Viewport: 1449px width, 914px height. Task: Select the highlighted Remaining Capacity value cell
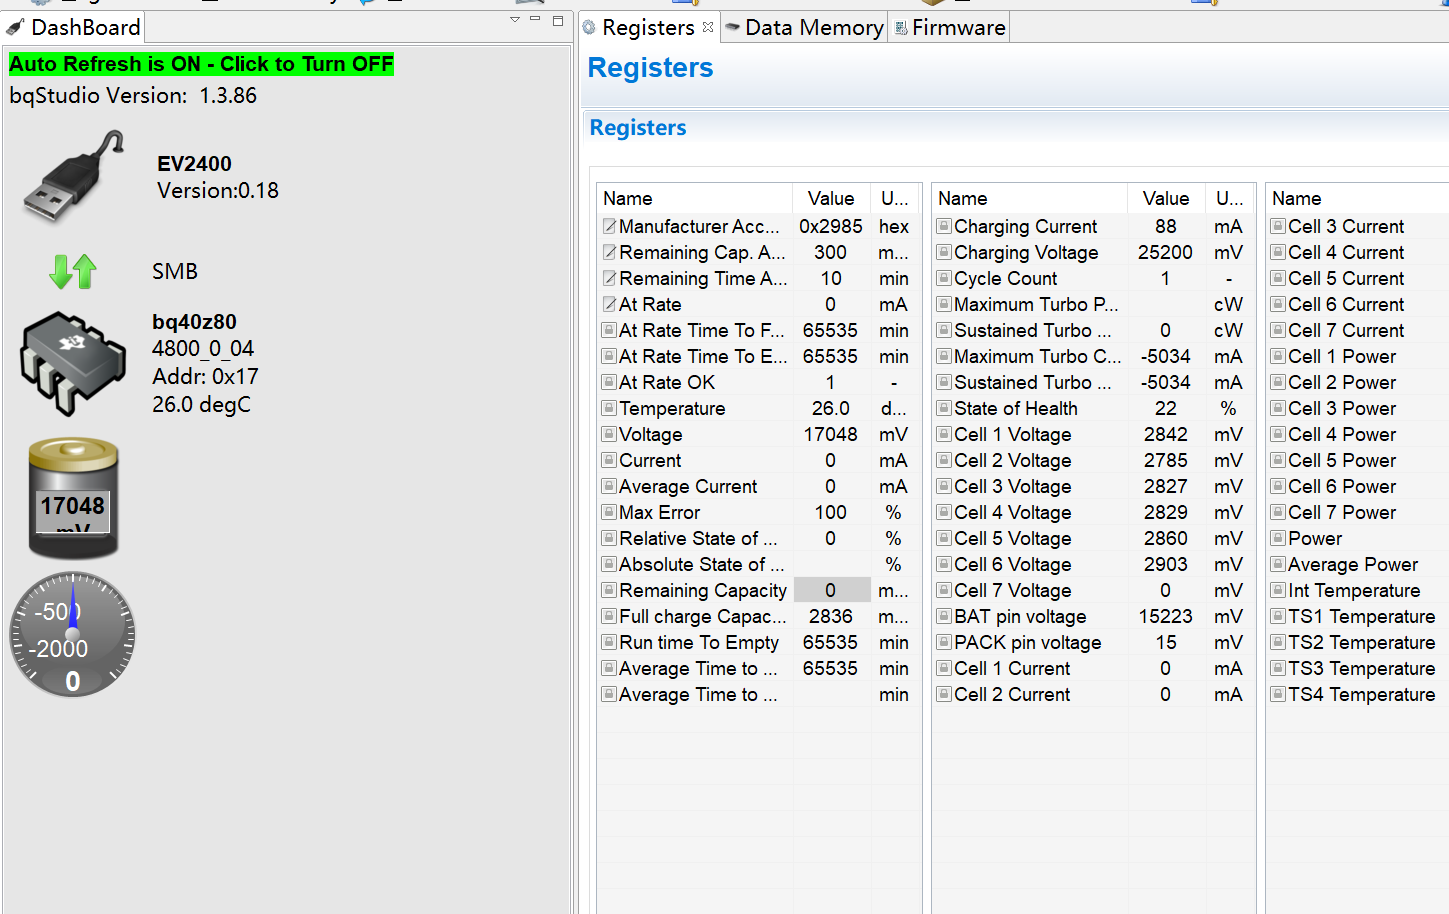pyautogui.click(x=831, y=590)
